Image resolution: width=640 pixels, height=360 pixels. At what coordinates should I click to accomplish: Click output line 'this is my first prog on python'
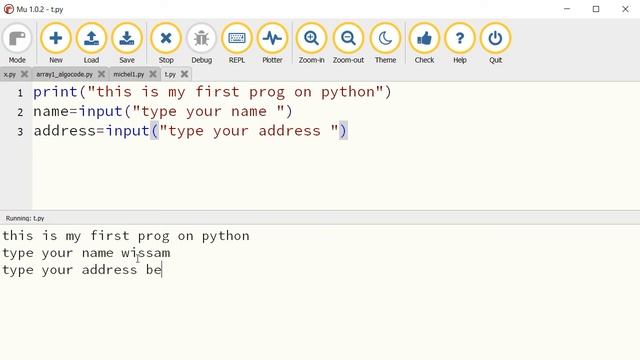click(x=126, y=236)
